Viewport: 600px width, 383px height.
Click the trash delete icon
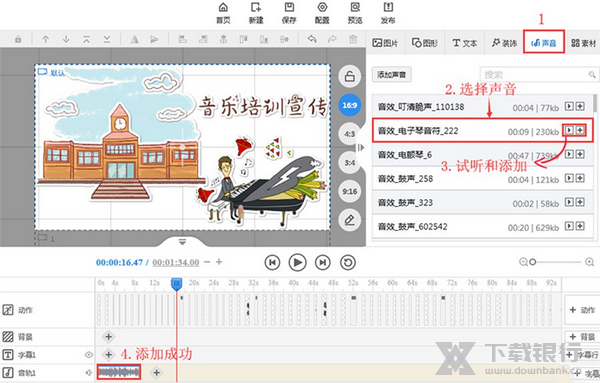[353, 39]
